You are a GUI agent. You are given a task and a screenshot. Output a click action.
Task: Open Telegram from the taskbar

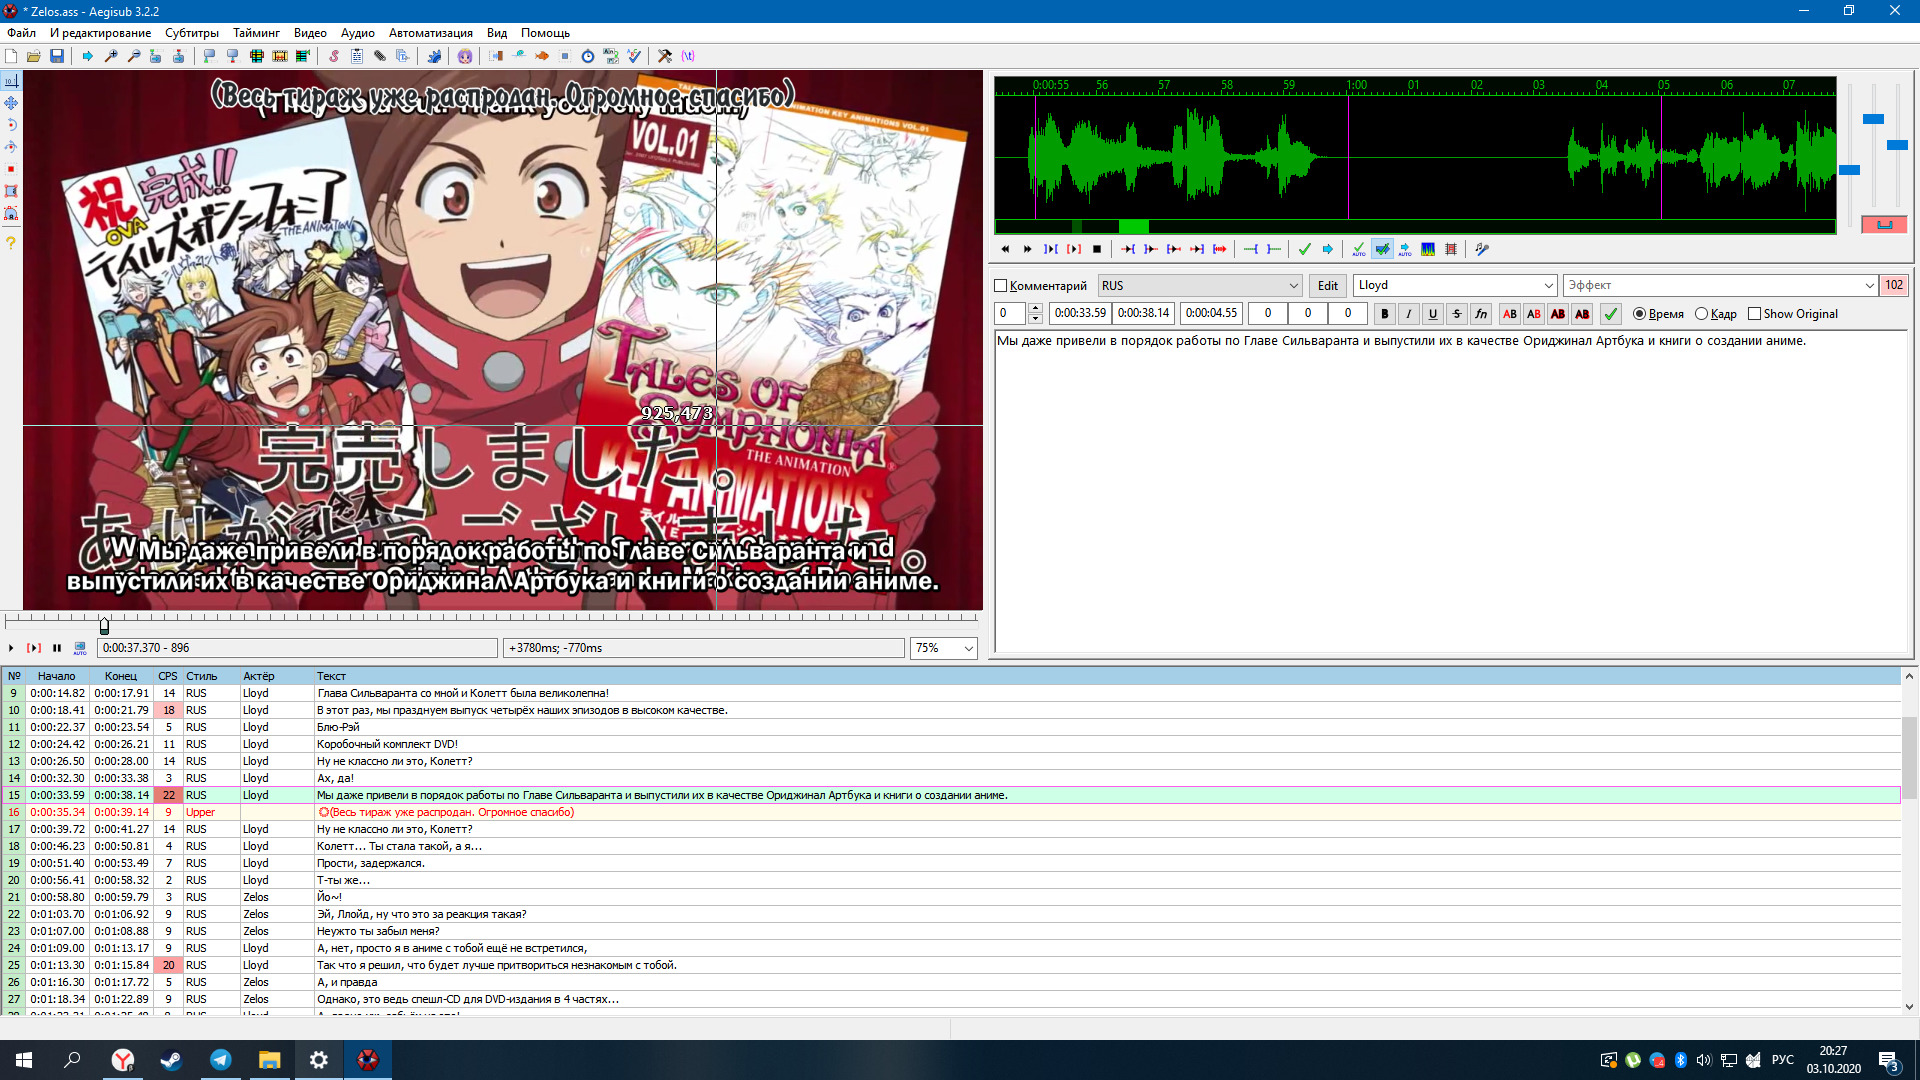pyautogui.click(x=220, y=1060)
